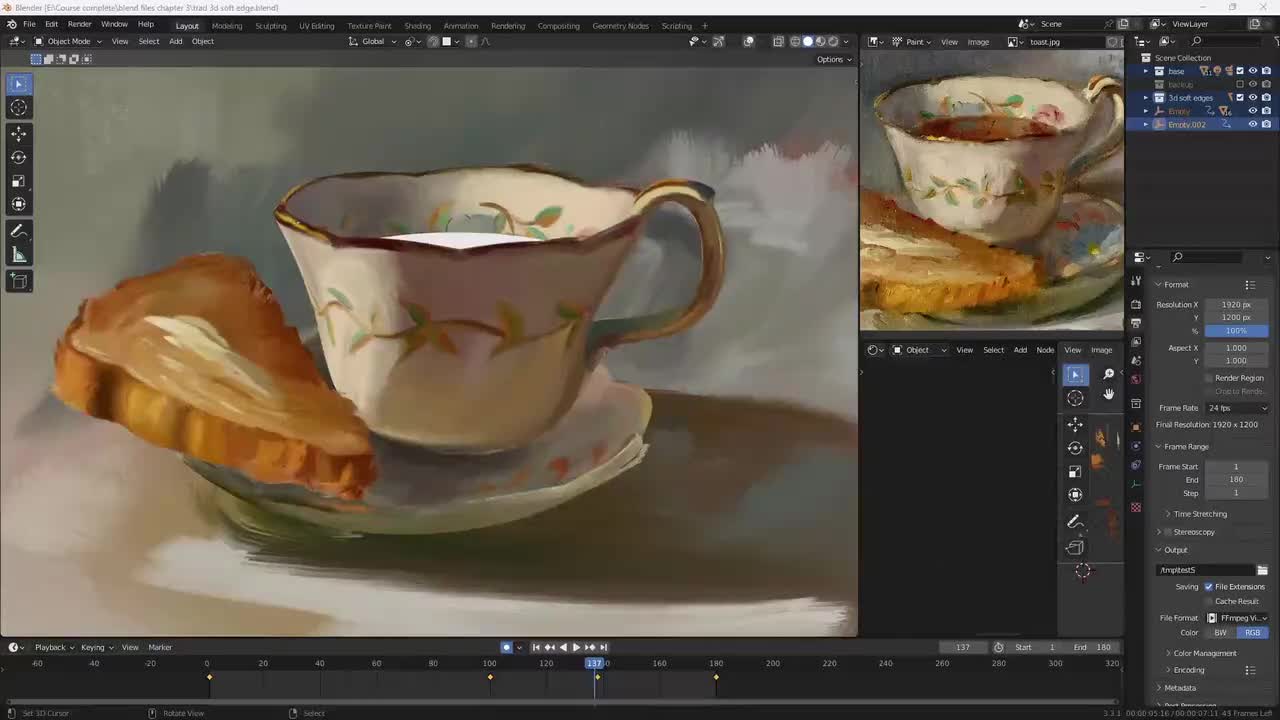The height and width of the screenshot is (720, 1280).
Task: Switch to the Geometry Nodes workspace tab
Action: click(x=620, y=25)
